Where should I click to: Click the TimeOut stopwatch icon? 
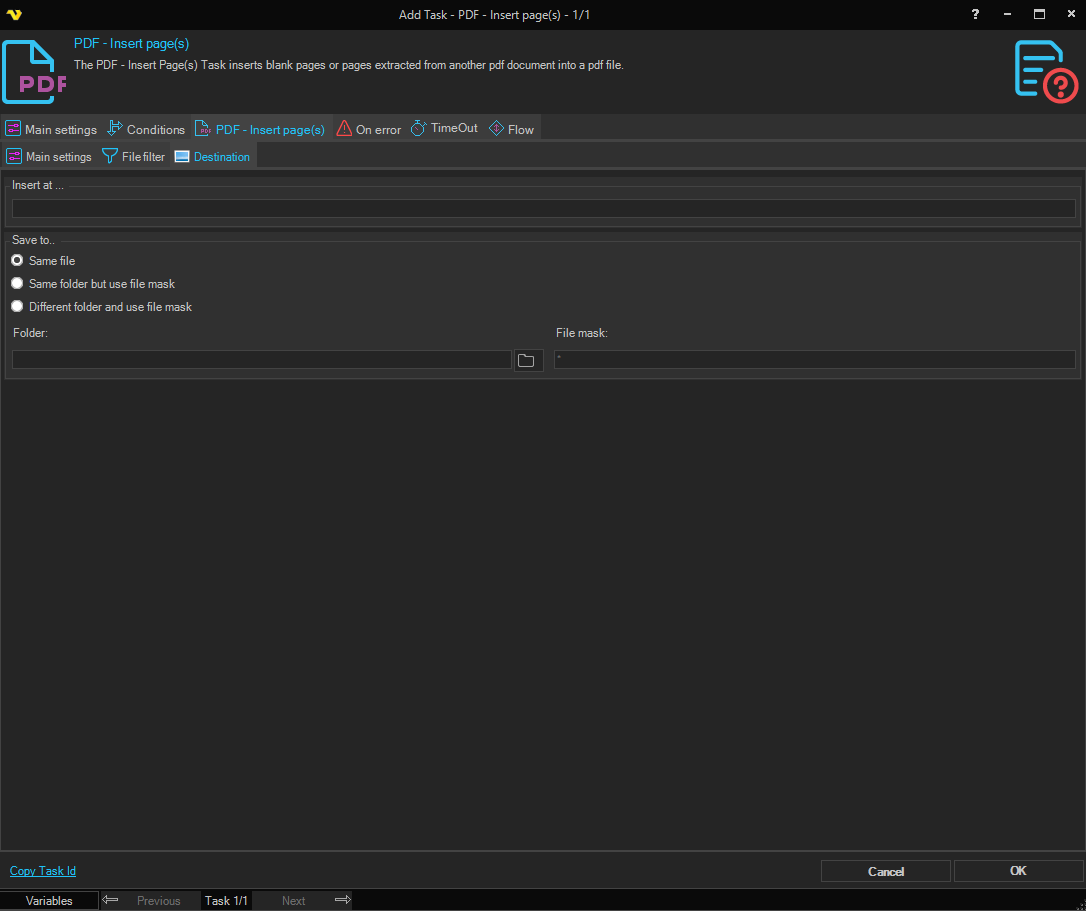coord(419,129)
